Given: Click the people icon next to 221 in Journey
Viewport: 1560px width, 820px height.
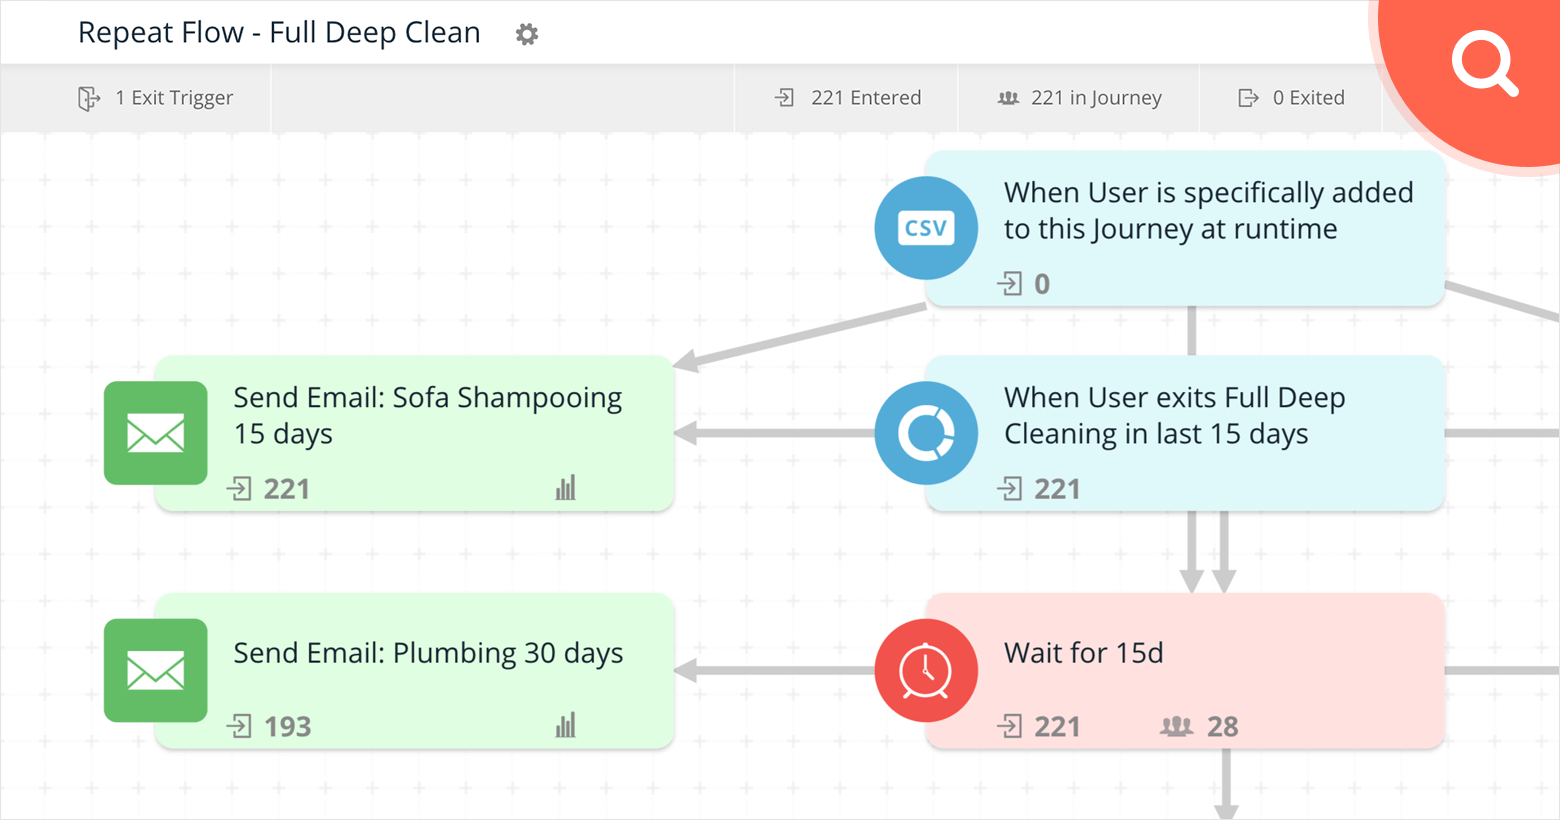Looking at the screenshot, I should (1010, 97).
